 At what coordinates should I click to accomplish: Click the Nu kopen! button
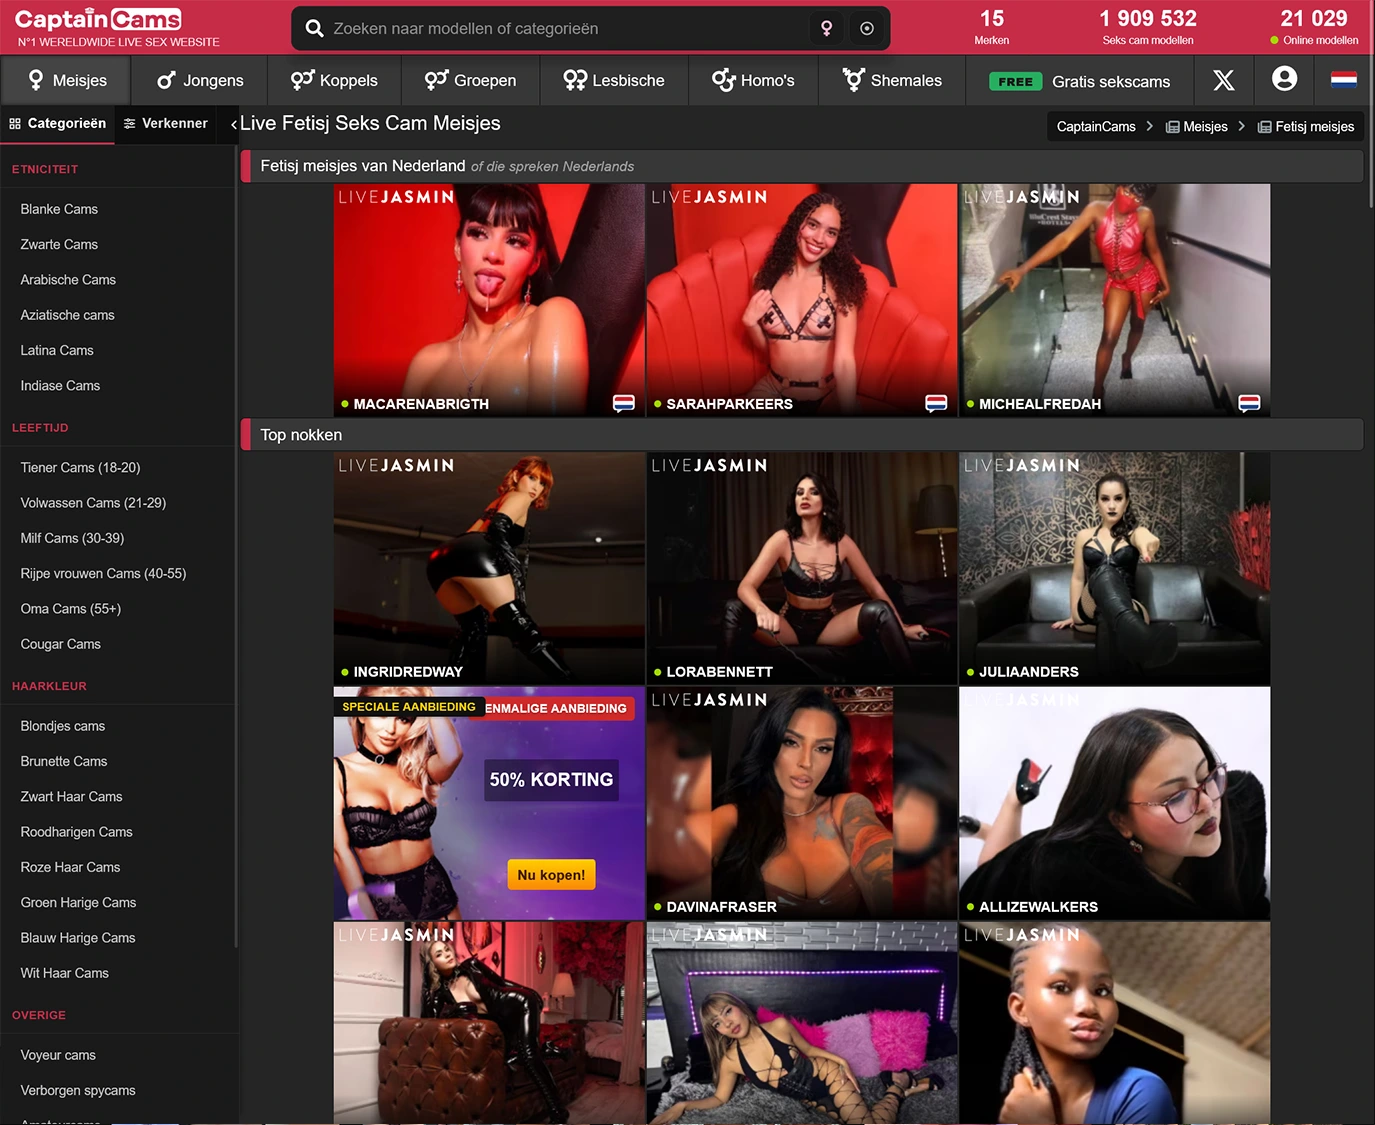[551, 875]
